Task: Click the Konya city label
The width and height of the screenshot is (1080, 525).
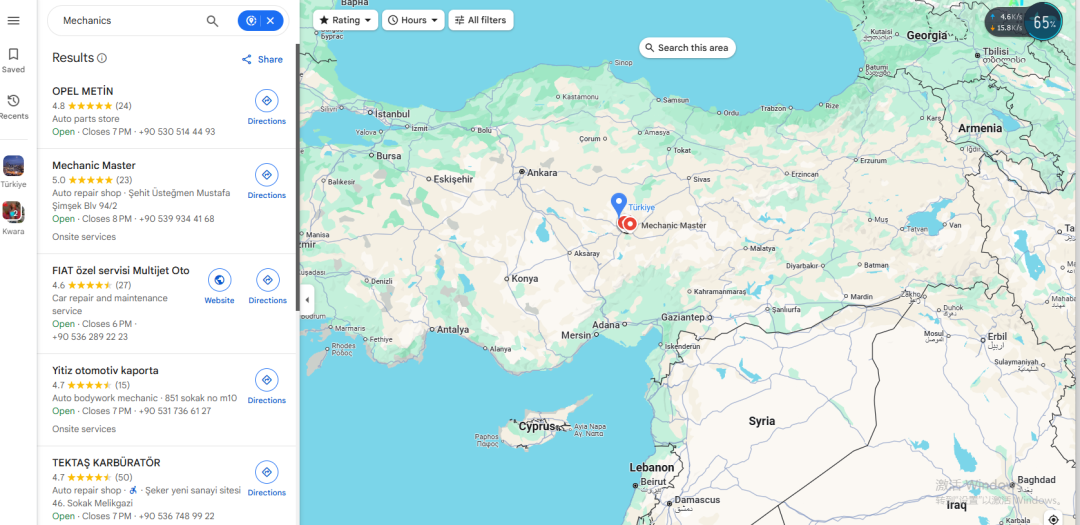Action: pos(525,279)
